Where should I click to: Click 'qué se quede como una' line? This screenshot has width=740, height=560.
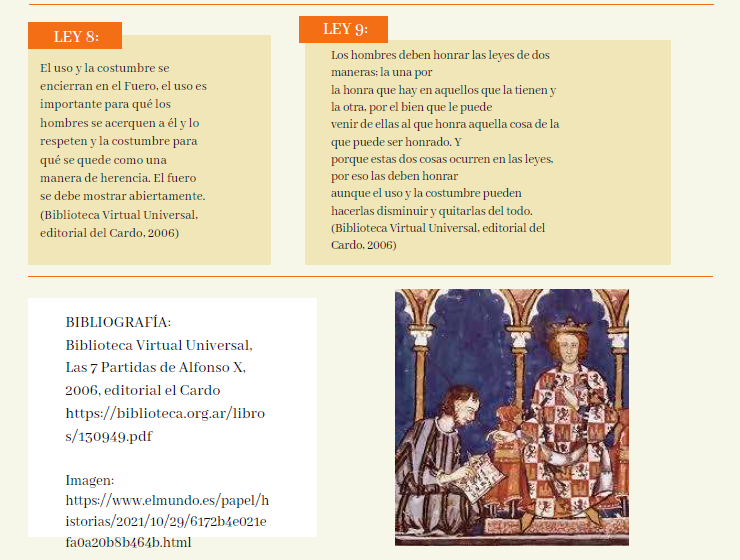point(103,160)
